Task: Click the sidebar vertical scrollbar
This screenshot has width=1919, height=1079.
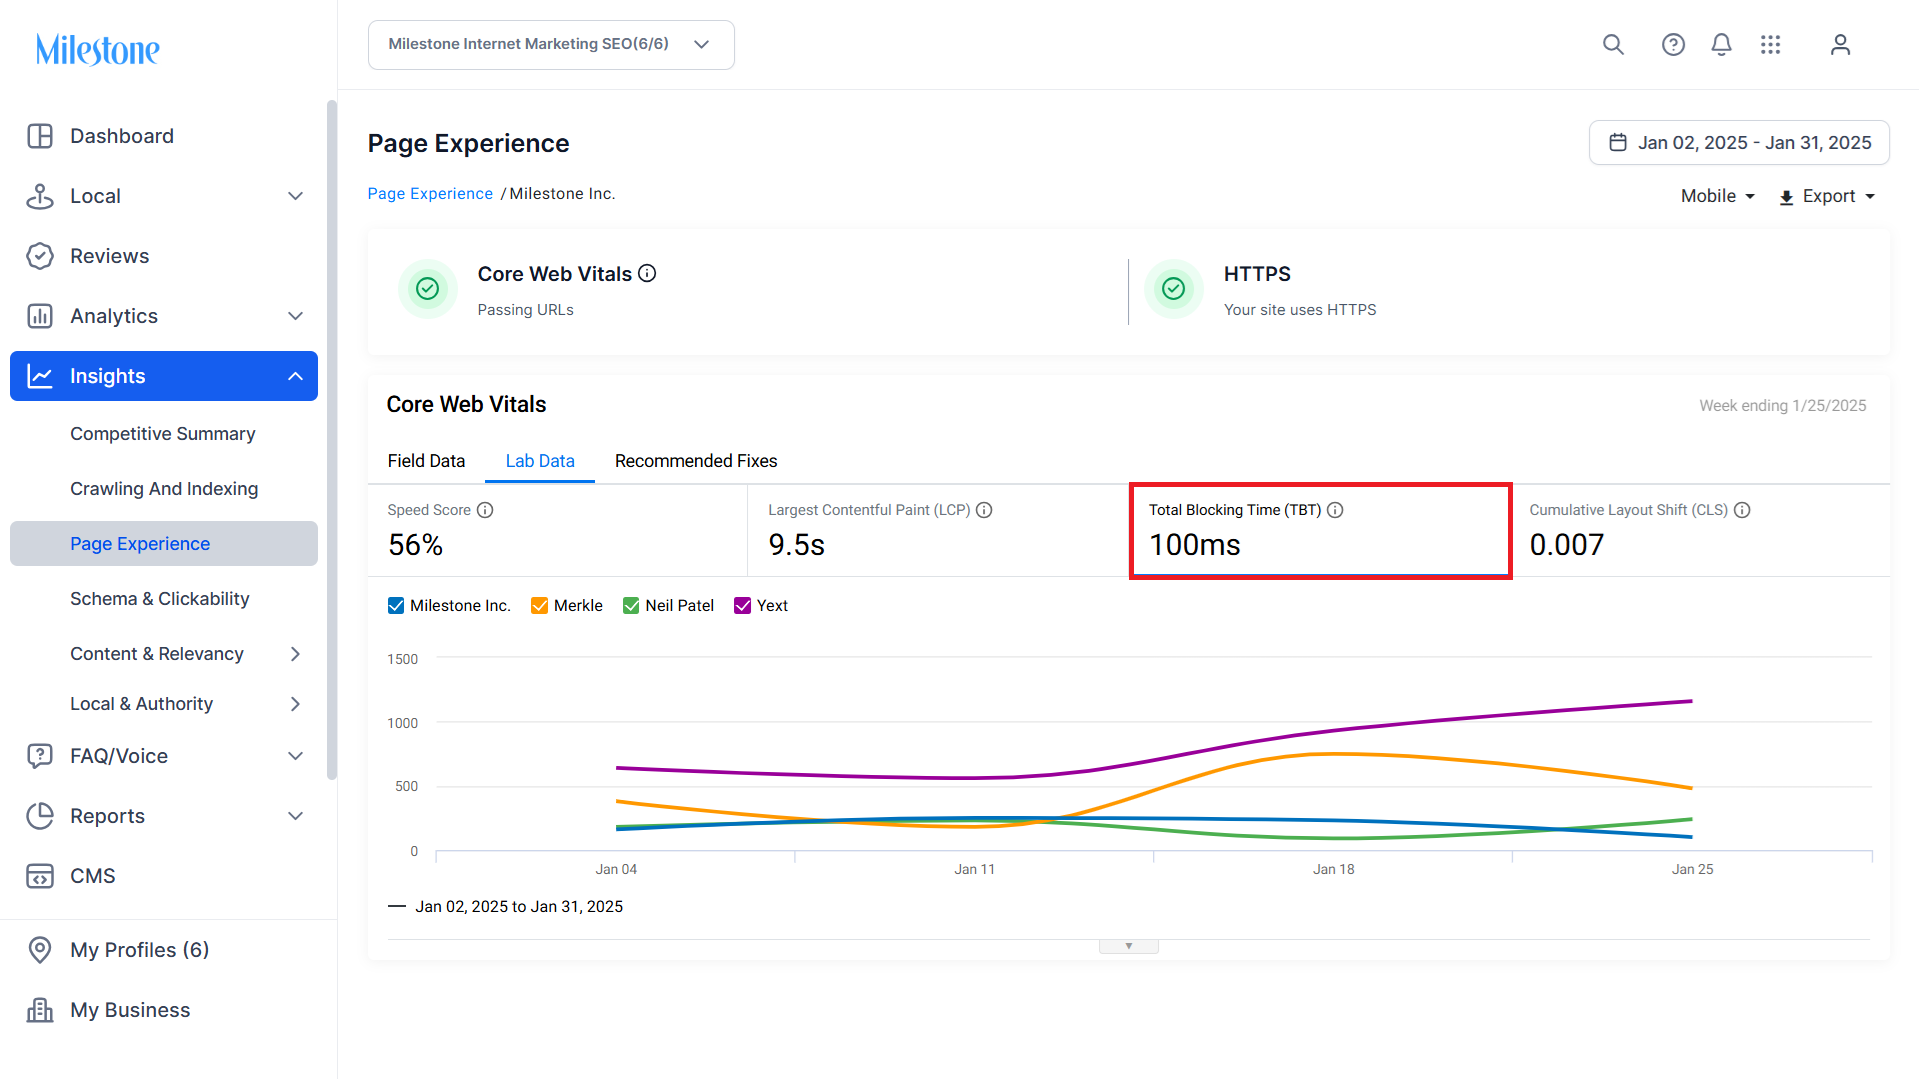Action: coord(332,440)
